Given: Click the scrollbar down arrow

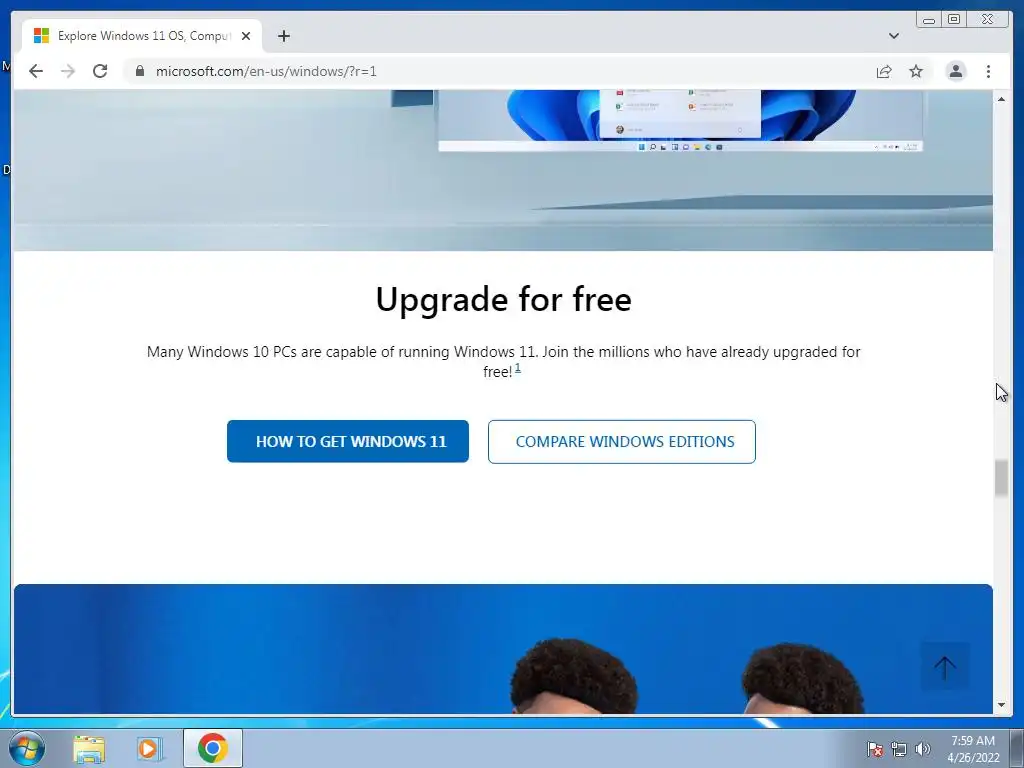Looking at the screenshot, I should pos(1001,705).
